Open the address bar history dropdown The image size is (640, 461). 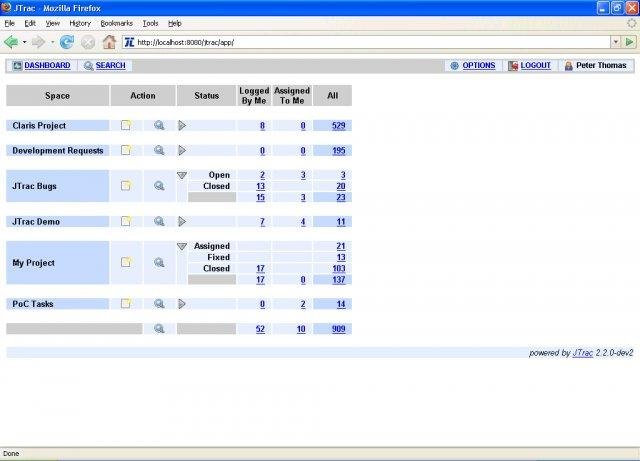(x=616, y=42)
